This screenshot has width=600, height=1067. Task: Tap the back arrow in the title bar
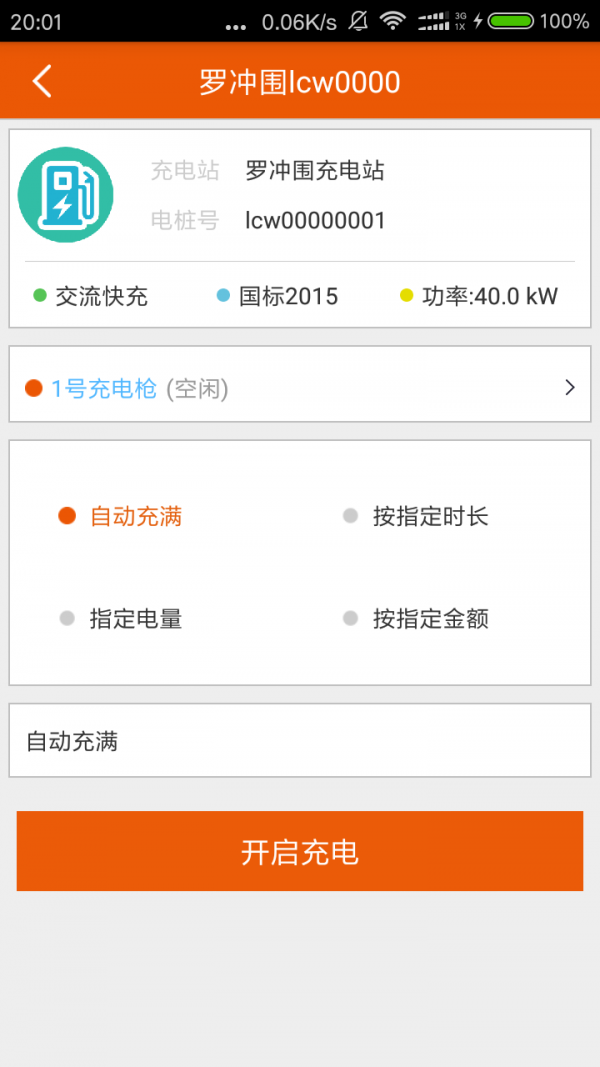coord(40,81)
